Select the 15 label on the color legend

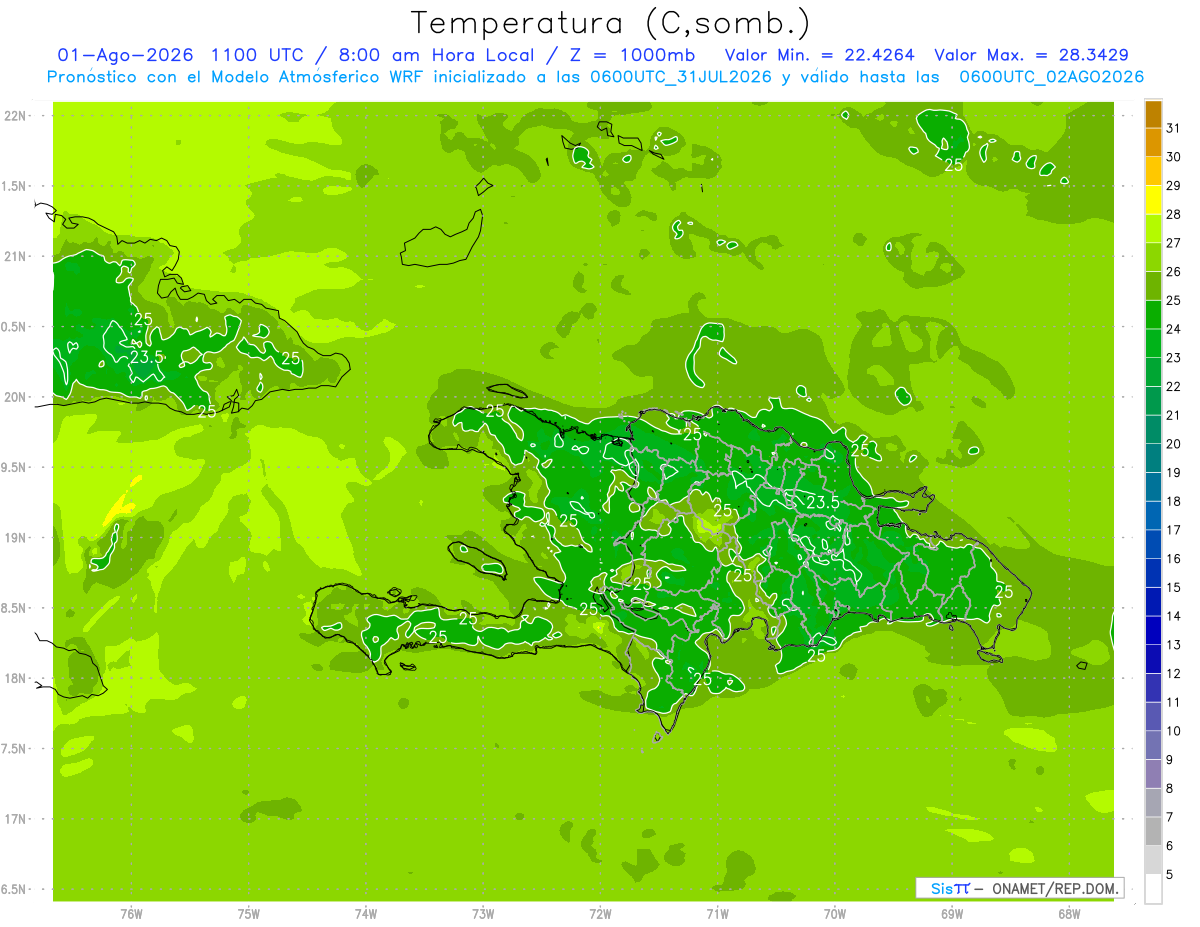(1174, 587)
